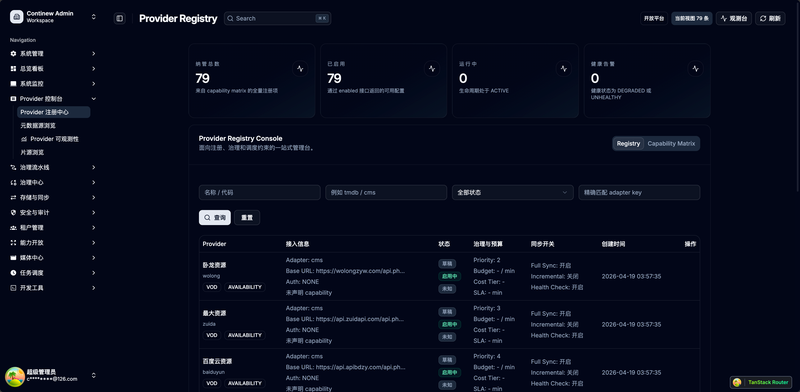This screenshot has width=800, height=392.
Task: Click the activity icon on 健康告警 card
Action: [x=695, y=68]
